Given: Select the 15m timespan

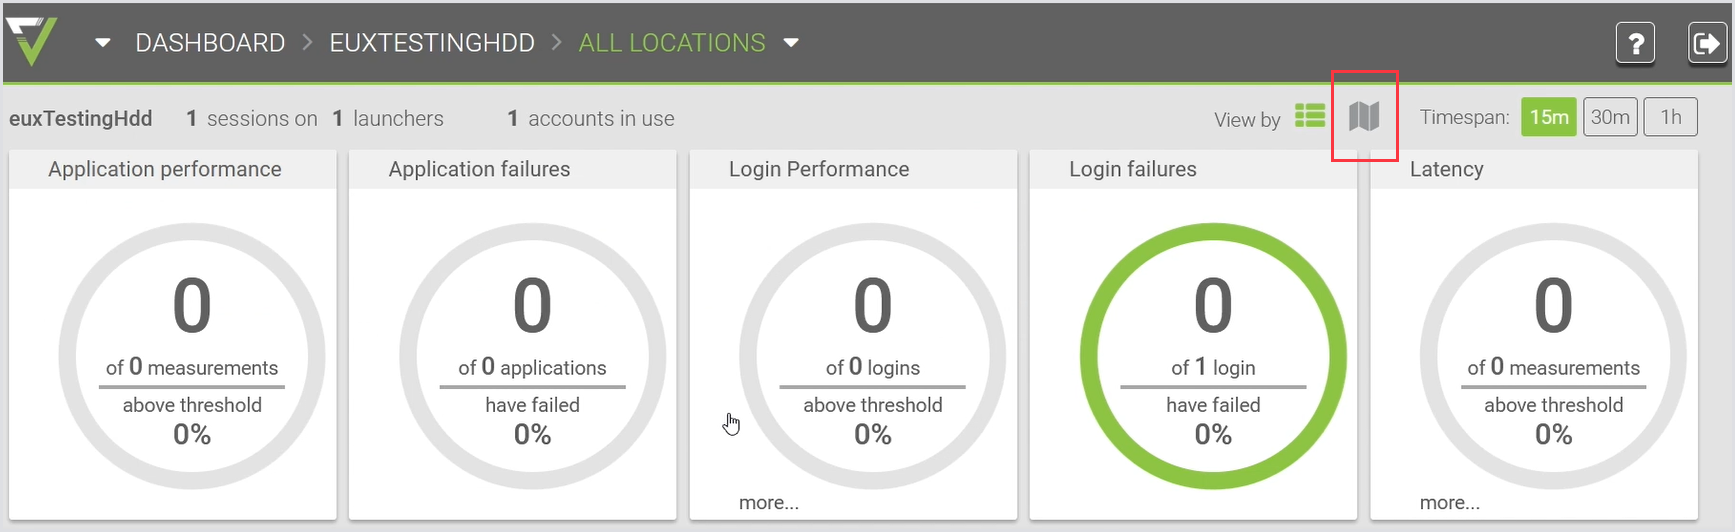Looking at the screenshot, I should click(1548, 117).
